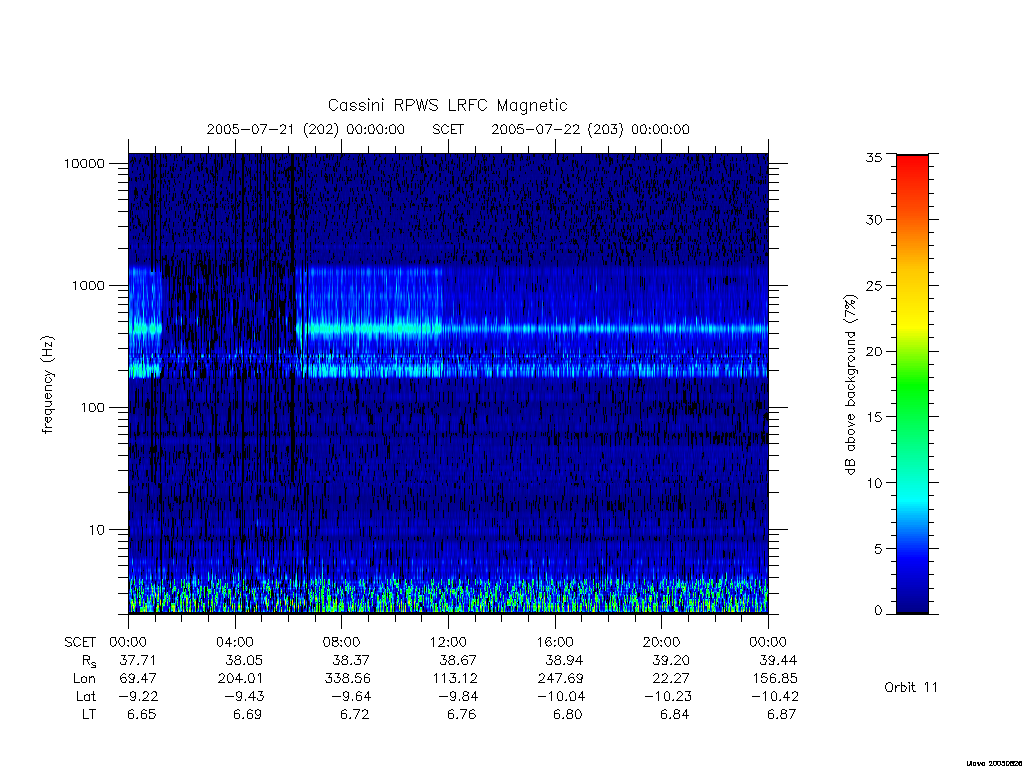
Task: Click the 'frequency (Hz)' axis label
Action: point(47,385)
